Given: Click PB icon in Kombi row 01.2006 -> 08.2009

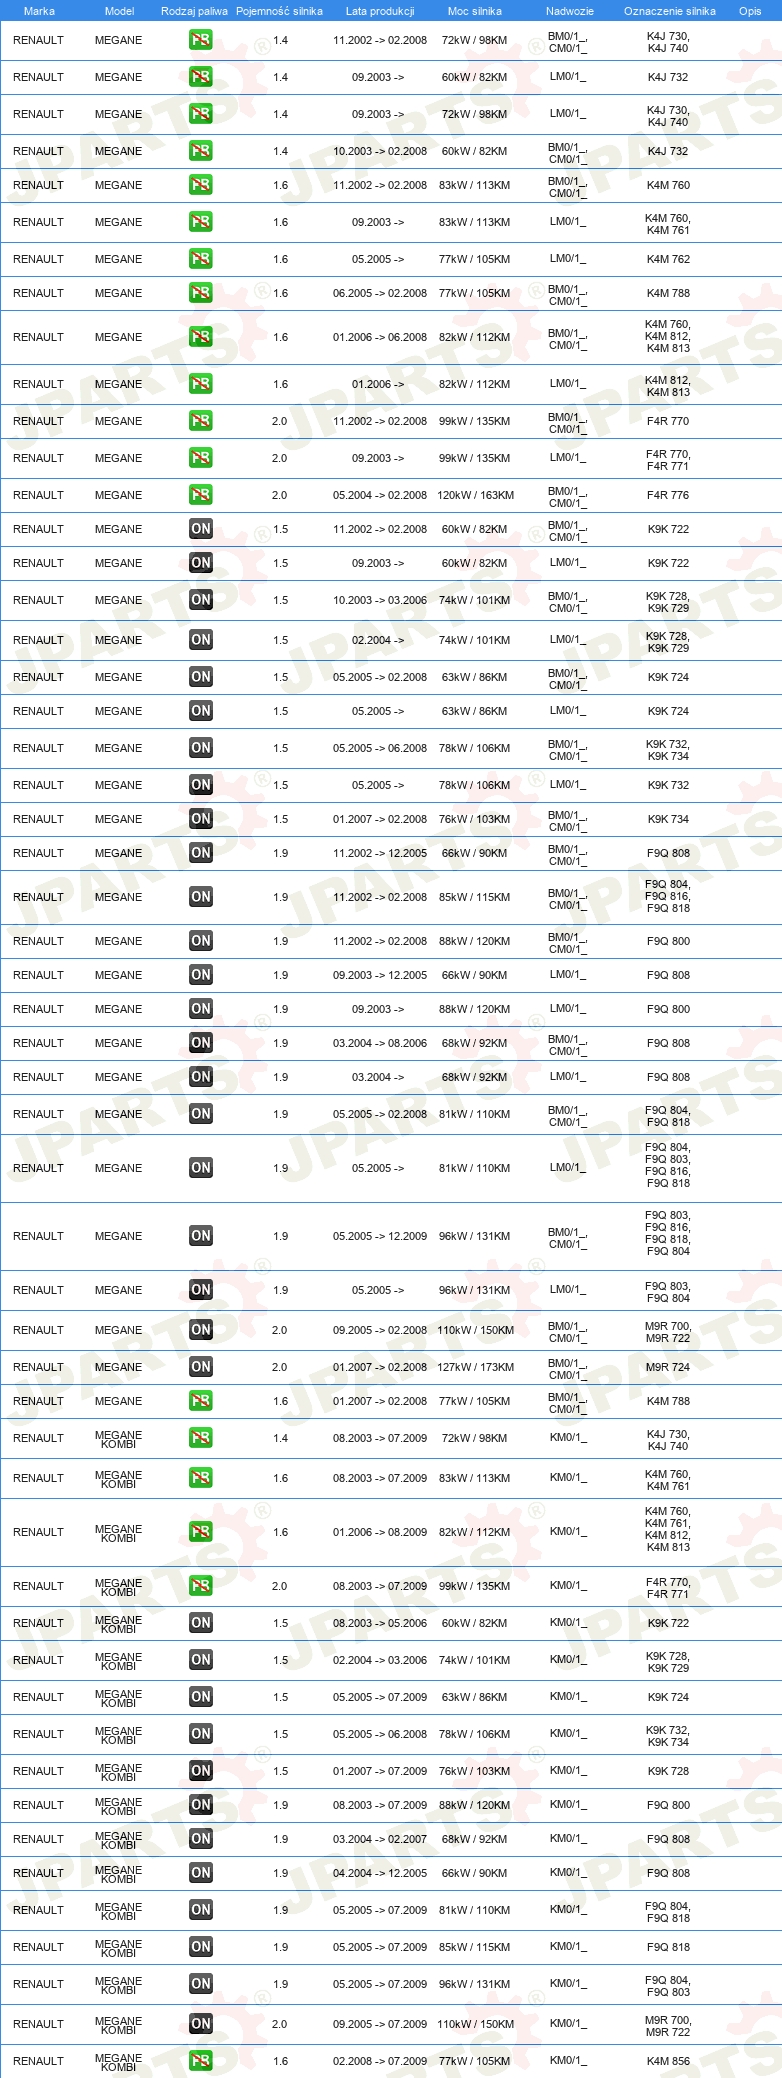Looking at the screenshot, I should click(x=200, y=1532).
